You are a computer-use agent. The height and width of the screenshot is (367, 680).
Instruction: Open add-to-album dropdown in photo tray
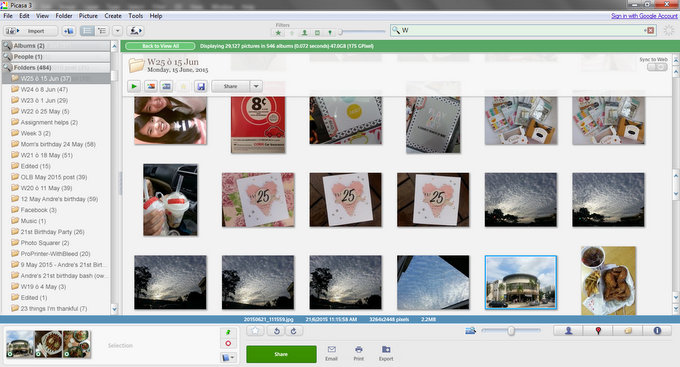coord(228,358)
